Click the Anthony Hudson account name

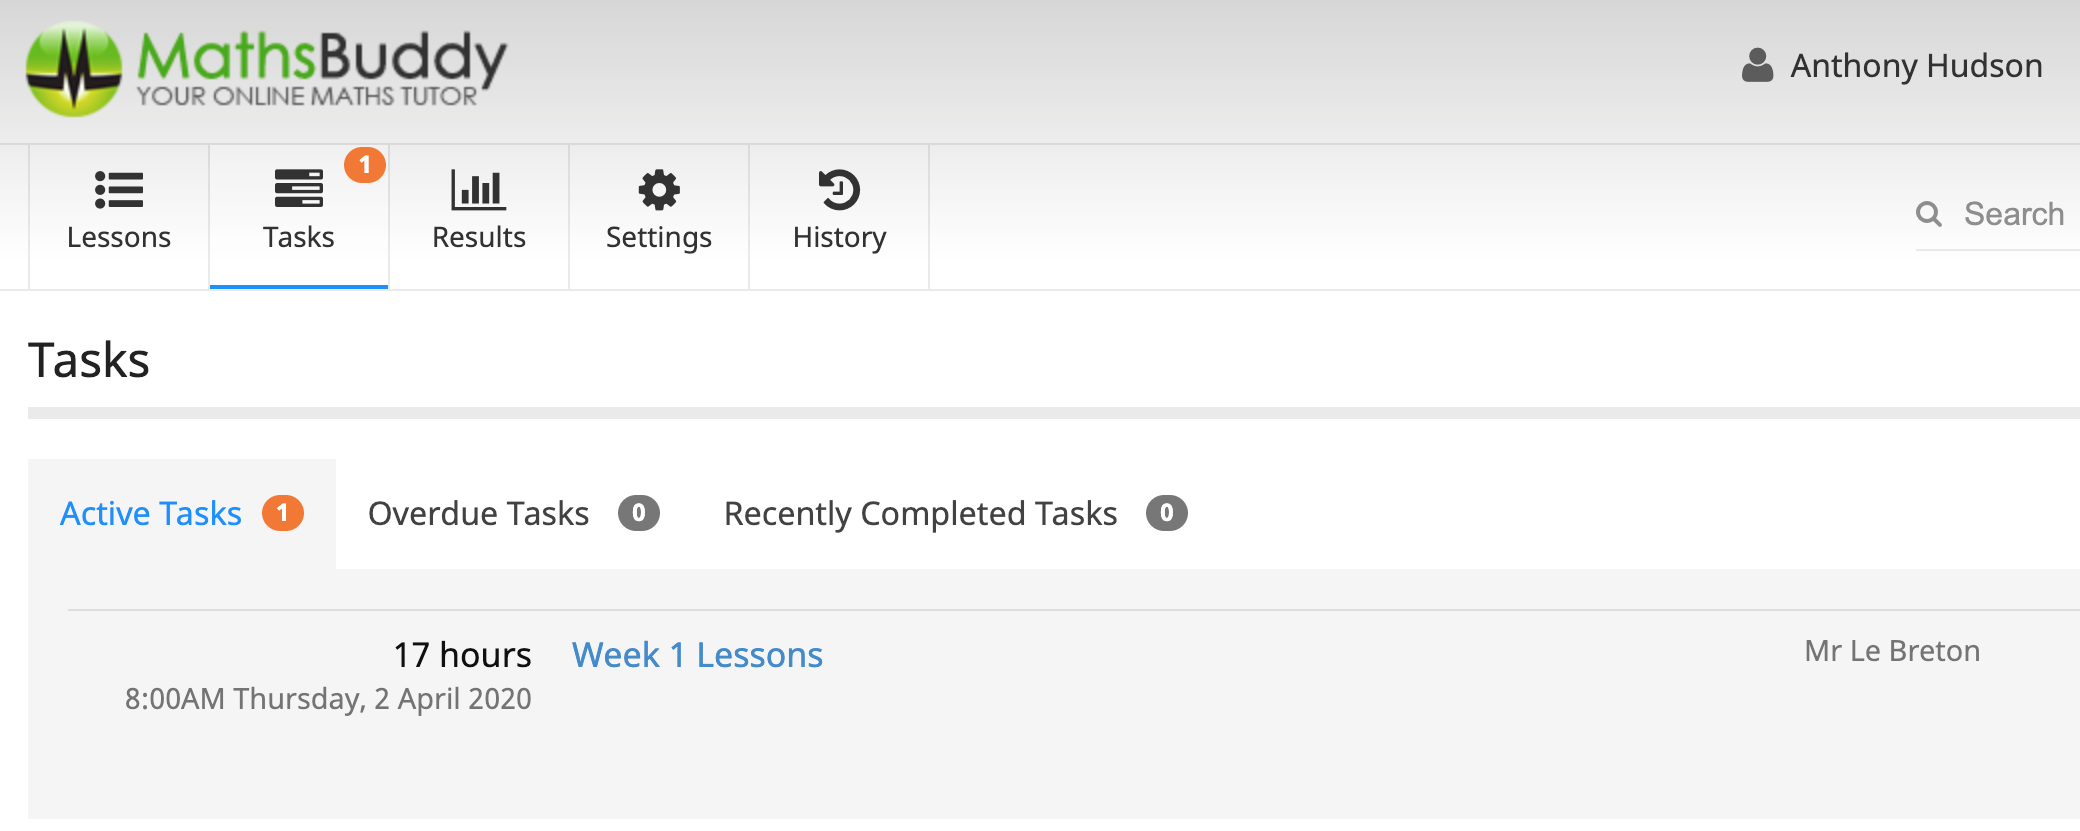(x=1916, y=66)
